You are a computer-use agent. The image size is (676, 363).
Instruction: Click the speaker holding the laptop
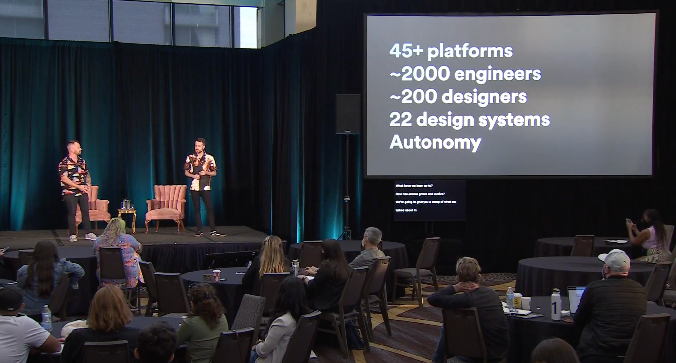click(x=202, y=187)
